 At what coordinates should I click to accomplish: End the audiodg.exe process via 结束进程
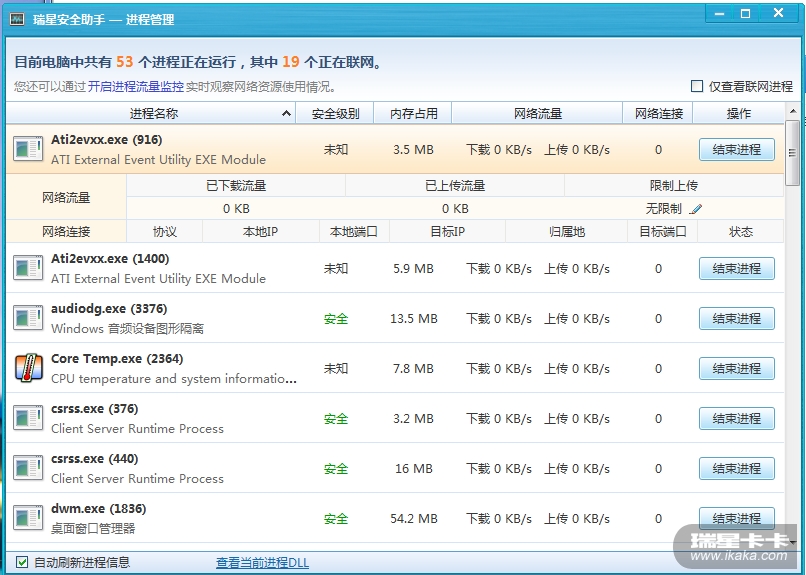736,318
